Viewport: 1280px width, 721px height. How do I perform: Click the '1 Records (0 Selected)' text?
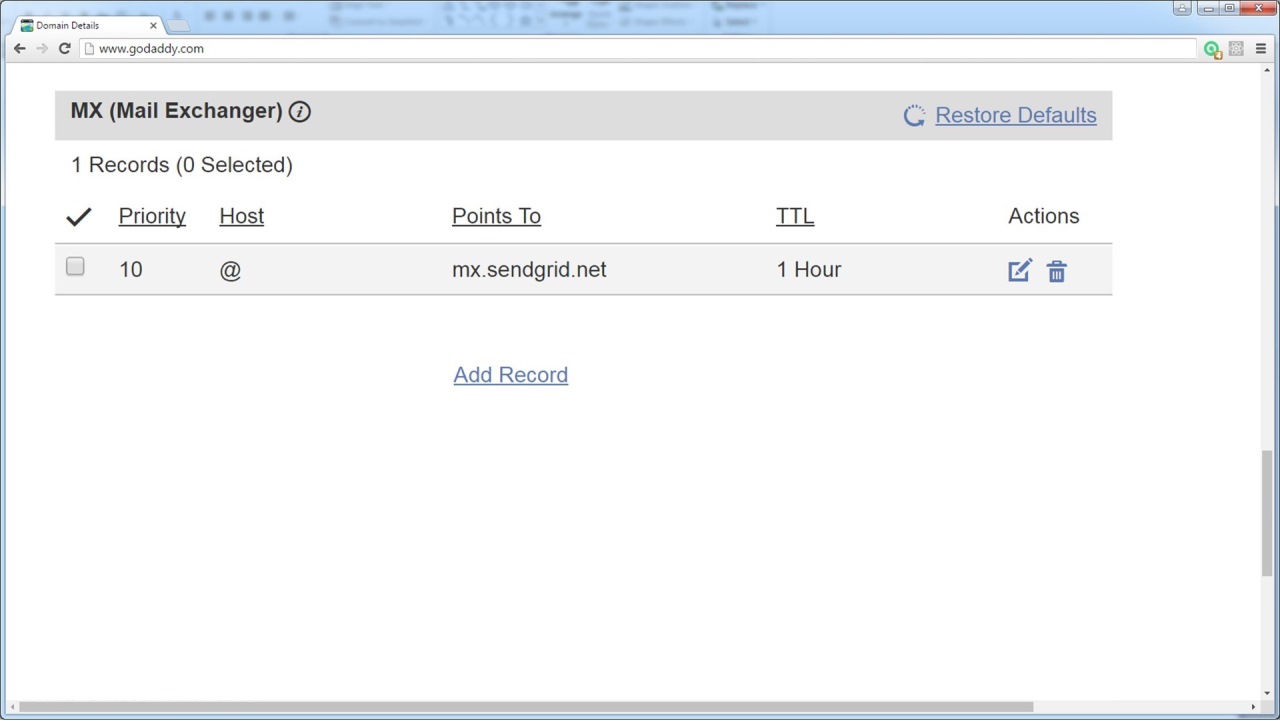(182, 165)
